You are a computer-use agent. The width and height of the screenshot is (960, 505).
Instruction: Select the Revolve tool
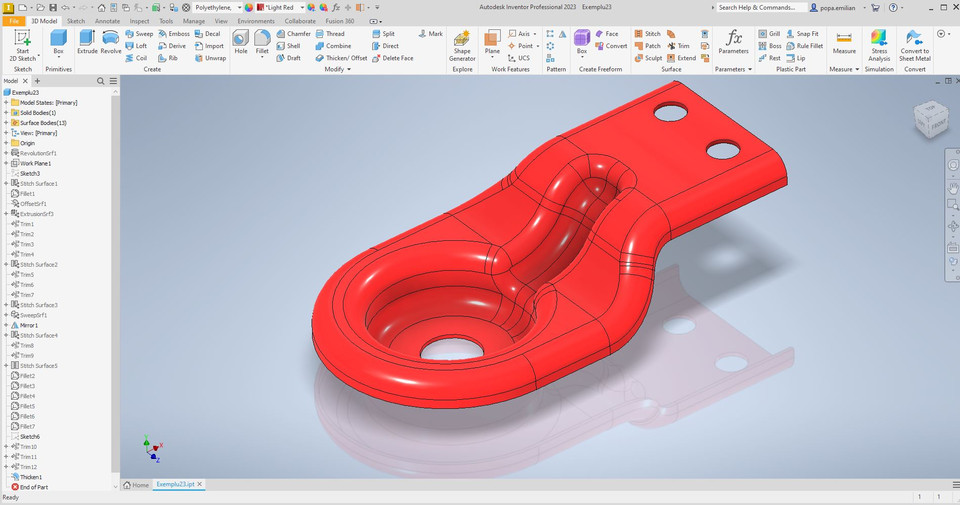pos(111,42)
